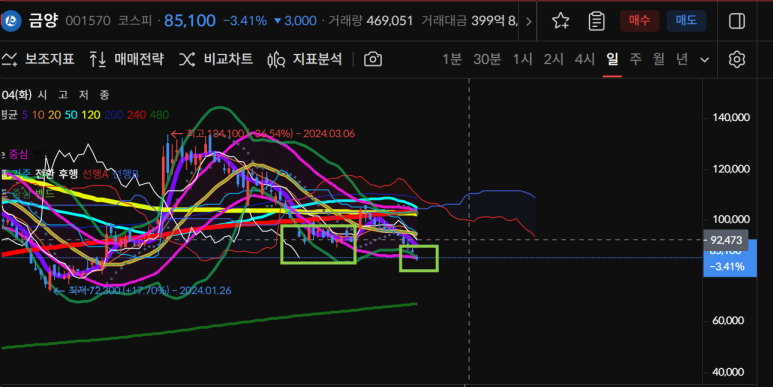
Task: Click stock name 금양 in header
Action: coord(43,21)
